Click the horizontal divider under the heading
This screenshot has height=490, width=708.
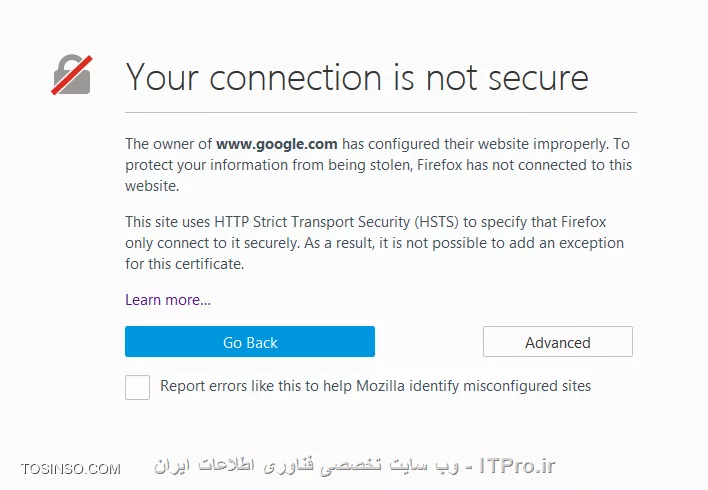coord(381,112)
